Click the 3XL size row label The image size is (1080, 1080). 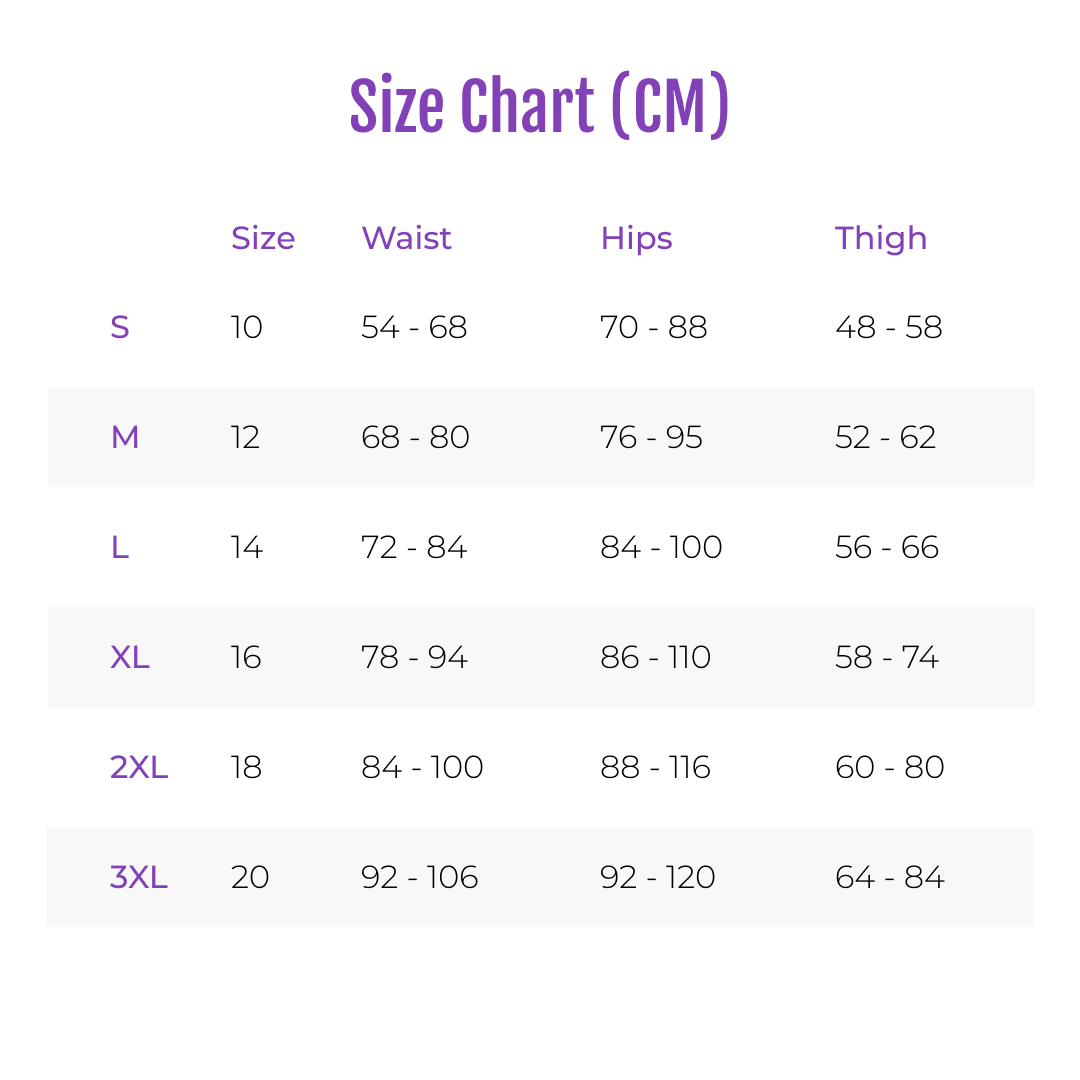tap(139, 878)
